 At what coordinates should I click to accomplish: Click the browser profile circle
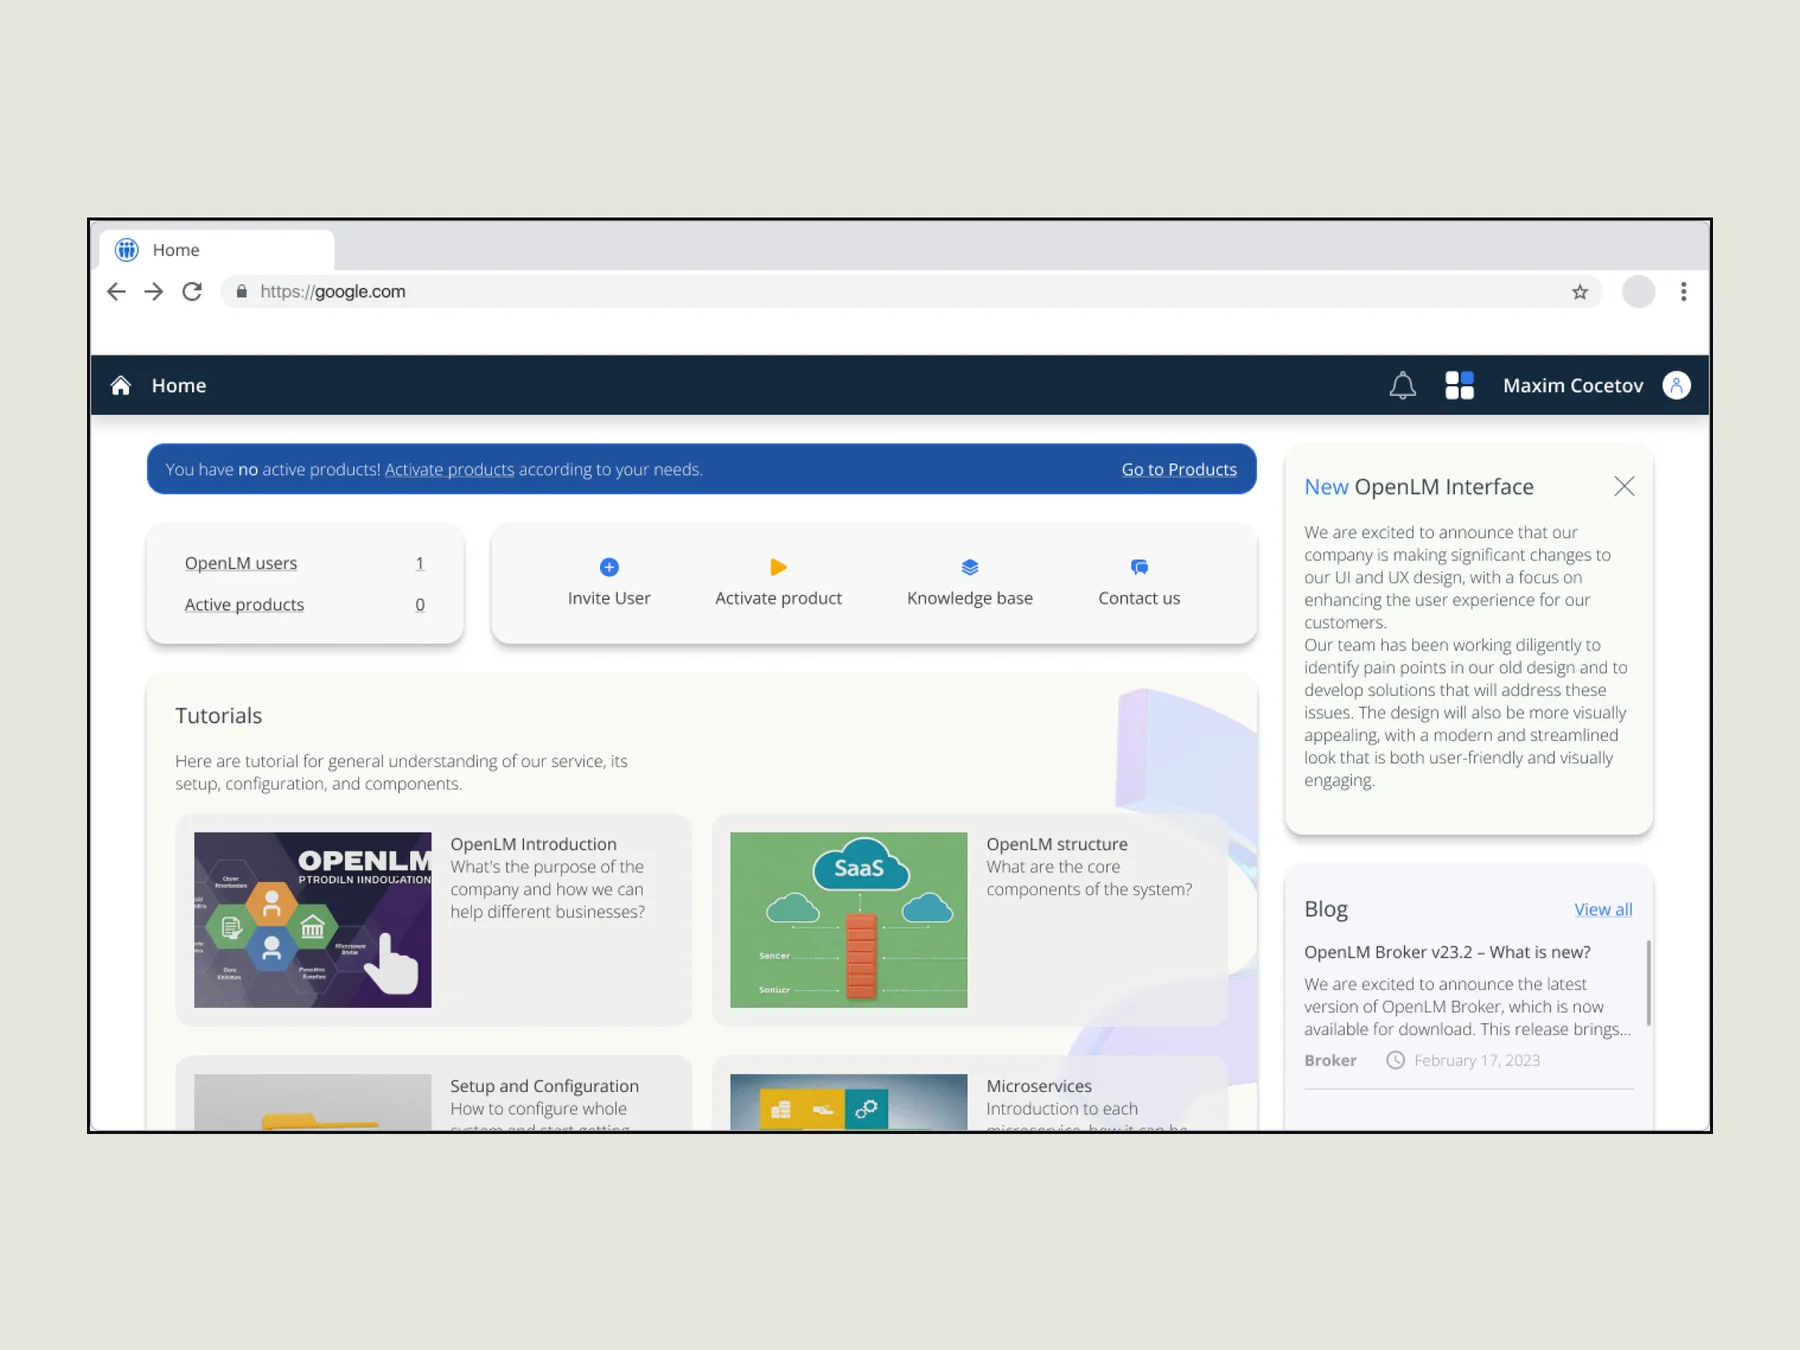(1638, 292)
